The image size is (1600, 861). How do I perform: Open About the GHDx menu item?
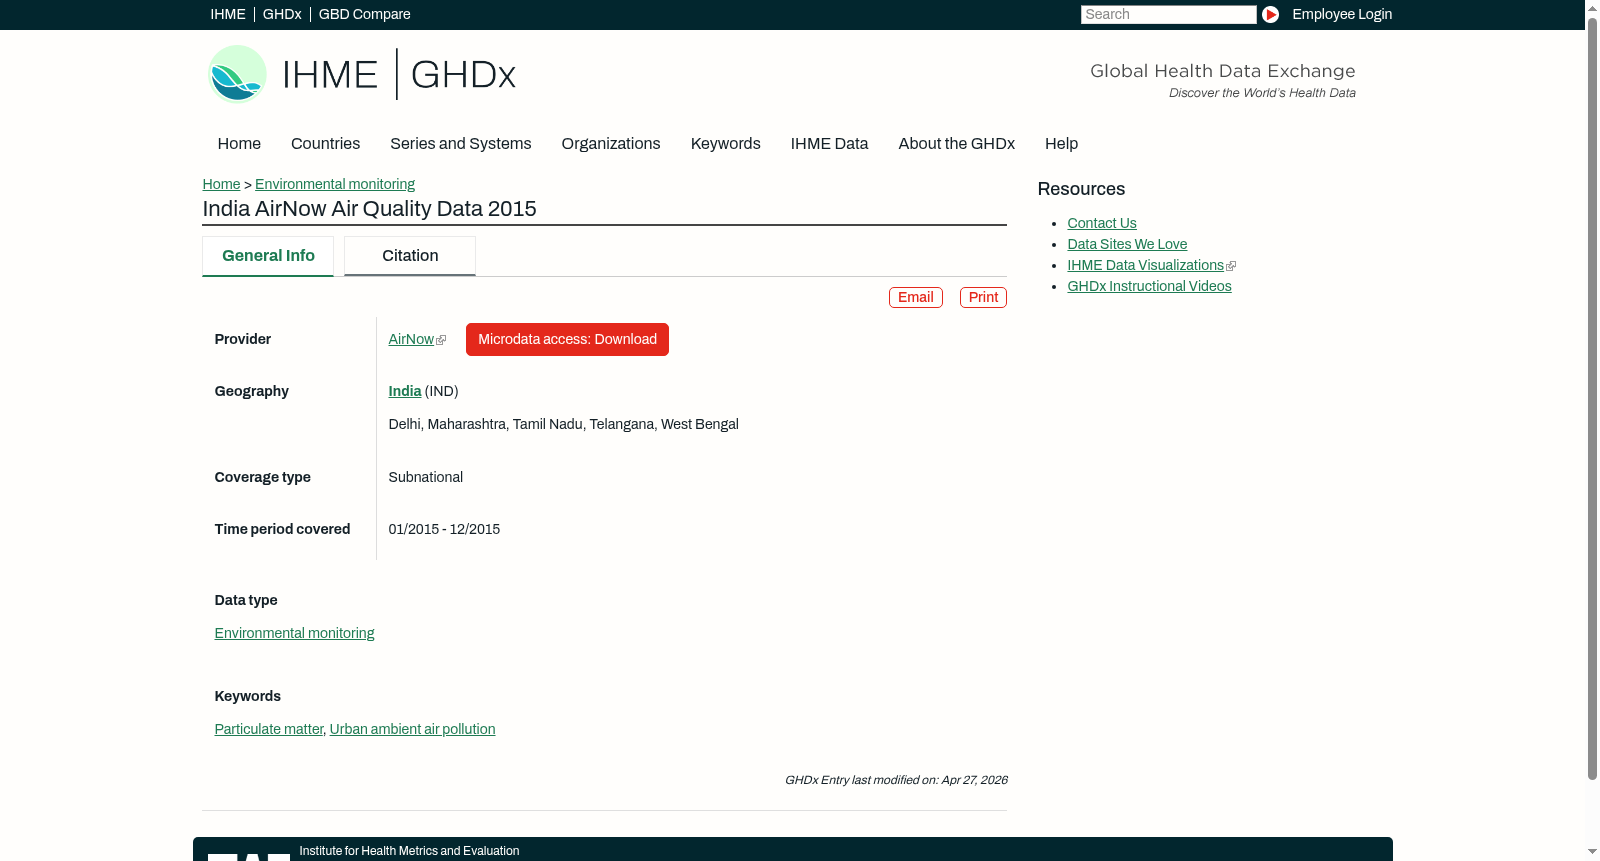[x=956, y=144]
